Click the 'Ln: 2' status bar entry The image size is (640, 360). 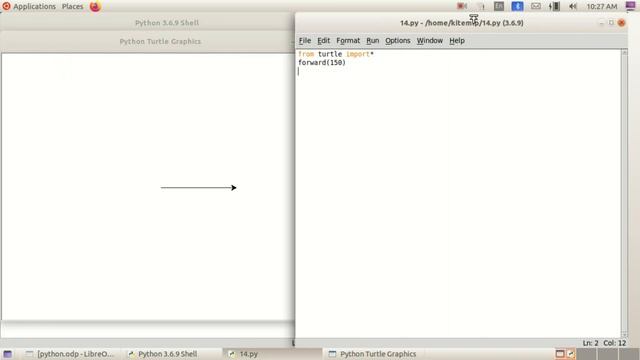pyautogui.click(x=590, y=343)
